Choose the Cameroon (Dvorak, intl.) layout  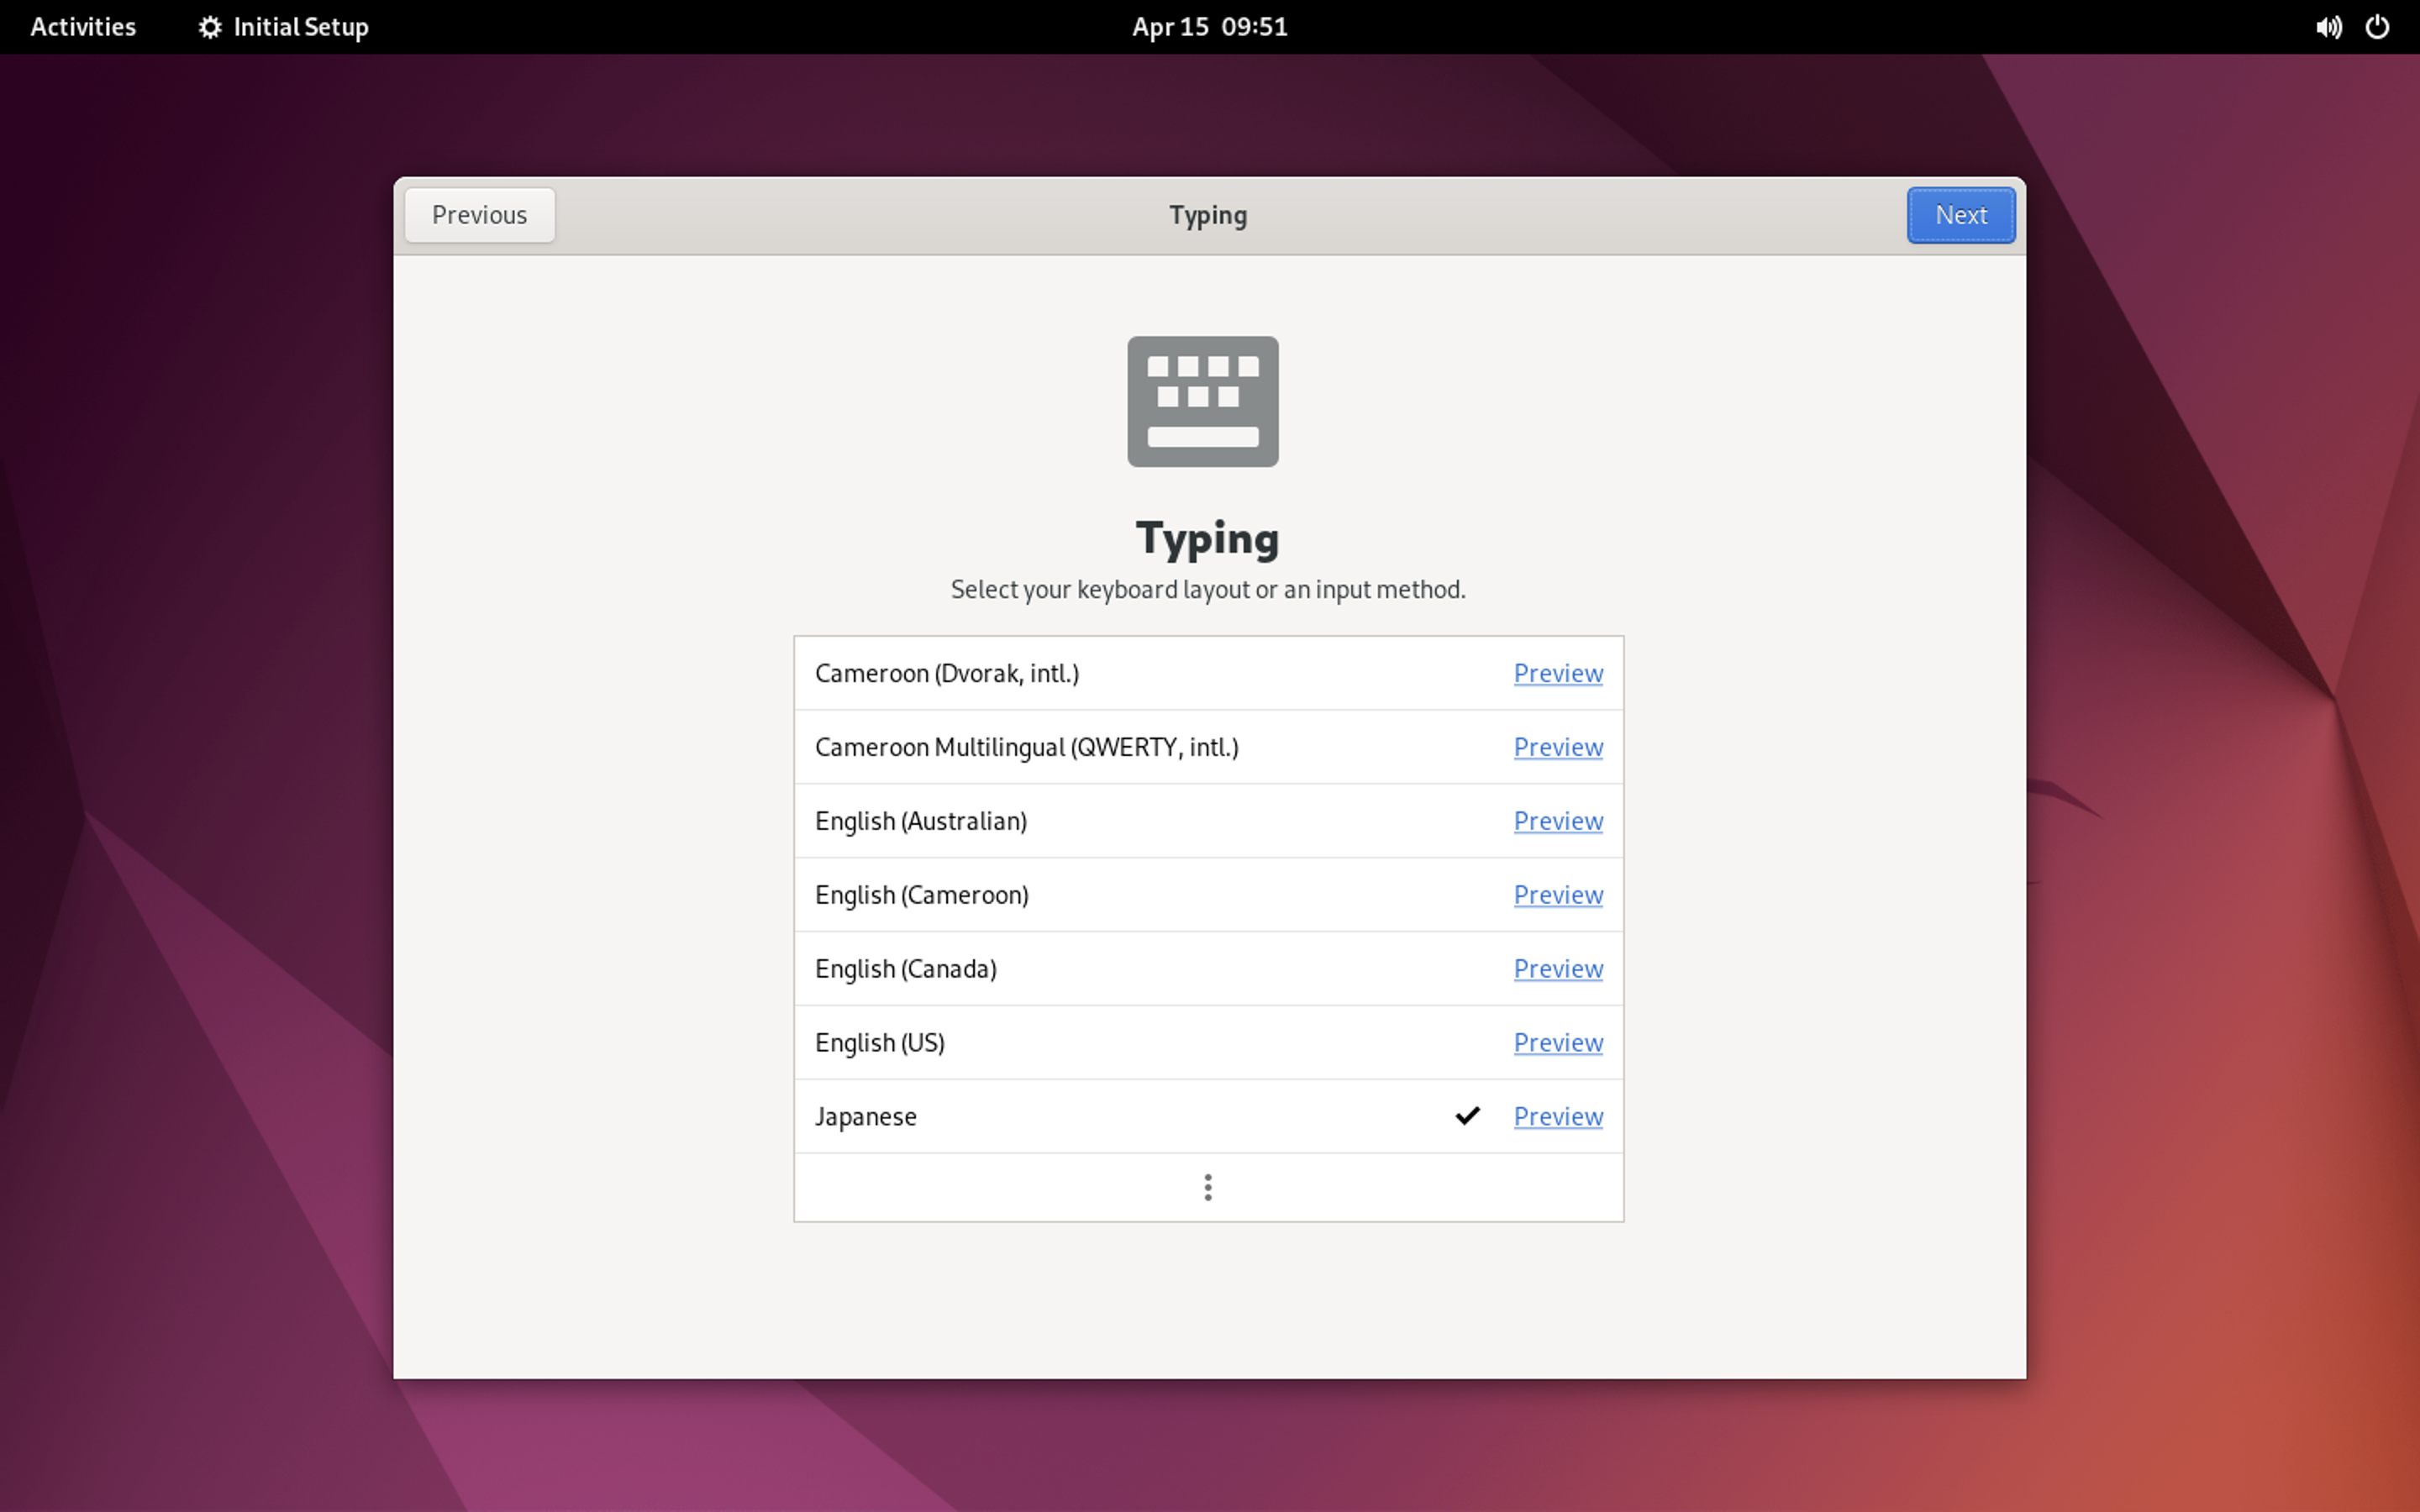(x=946, y=674)
